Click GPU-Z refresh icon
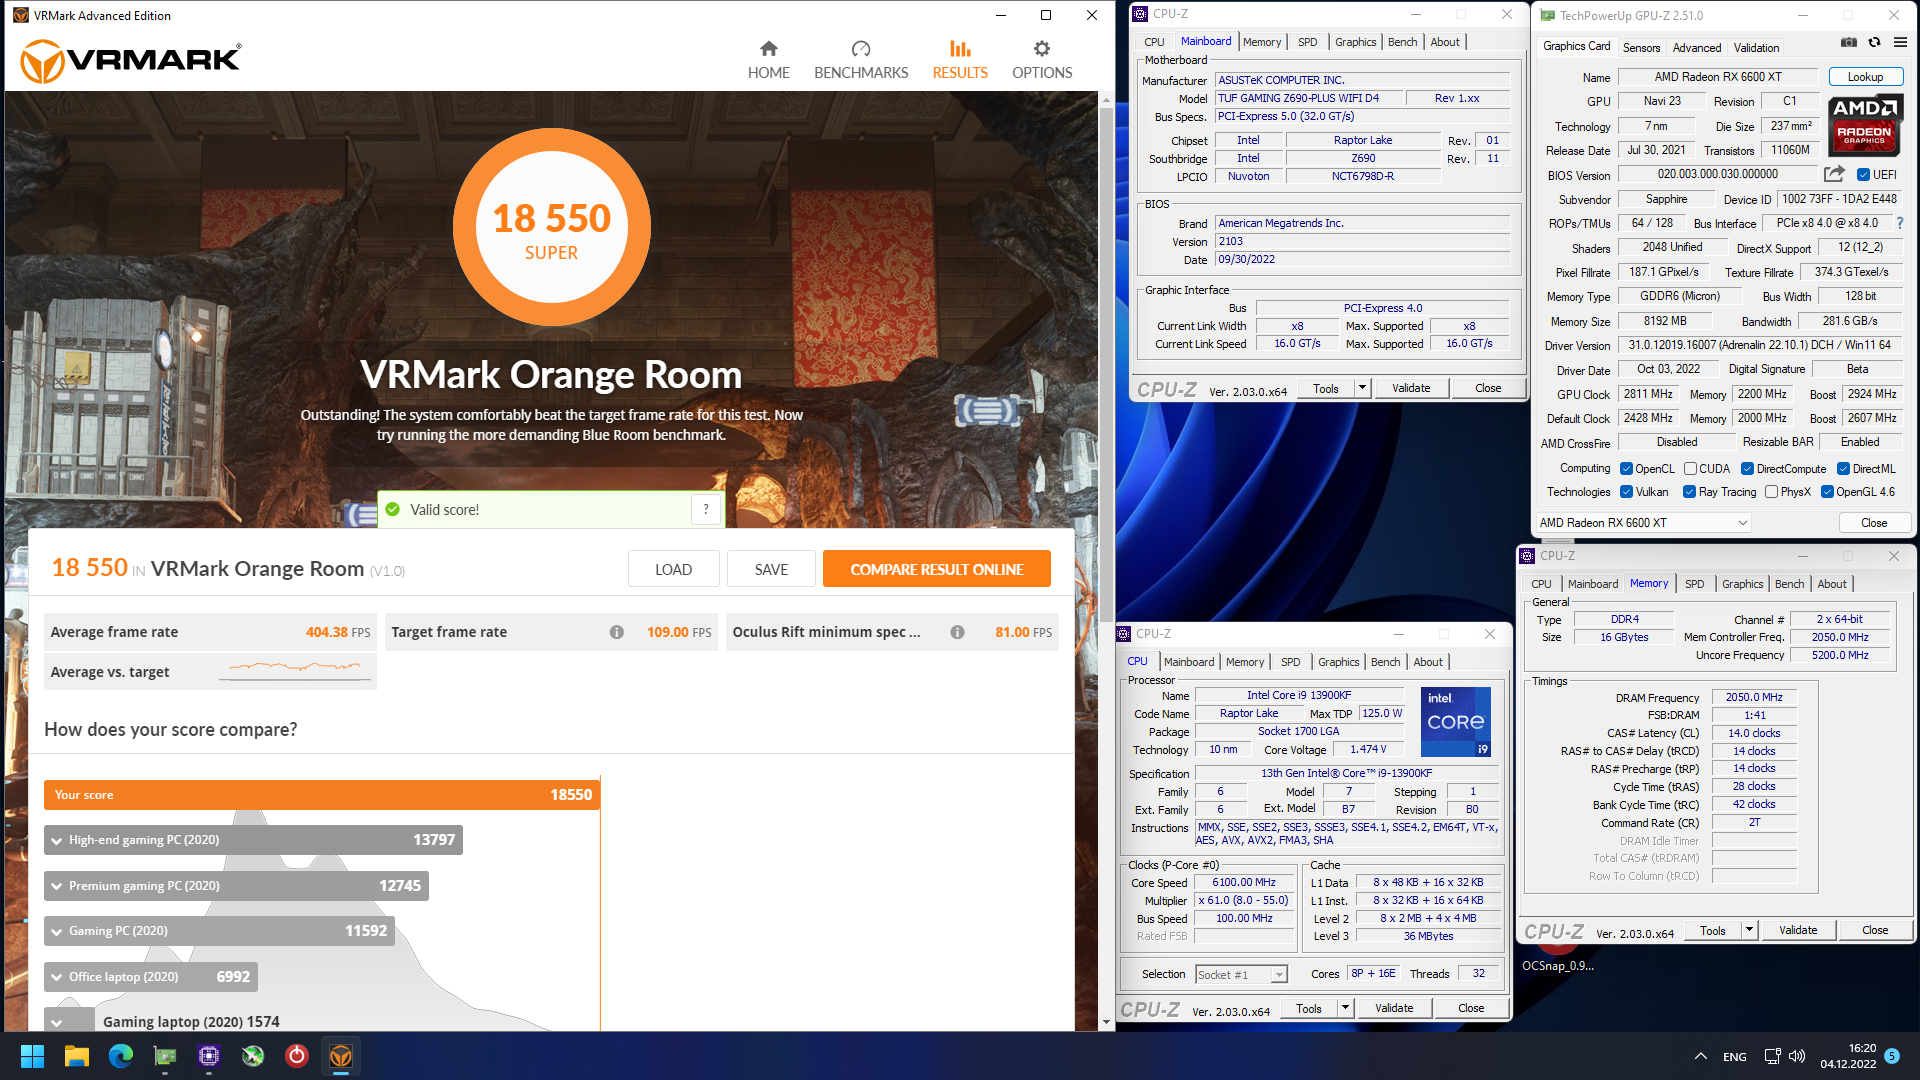This screenshot has width=1920, height=1080. coord(1874,42)
